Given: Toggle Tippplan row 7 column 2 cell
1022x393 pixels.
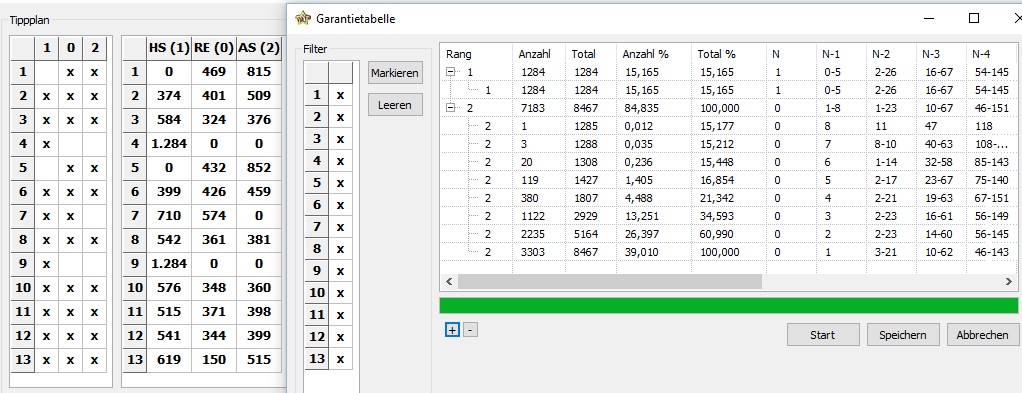Looking at the screenshot, I should coord(95,215).
